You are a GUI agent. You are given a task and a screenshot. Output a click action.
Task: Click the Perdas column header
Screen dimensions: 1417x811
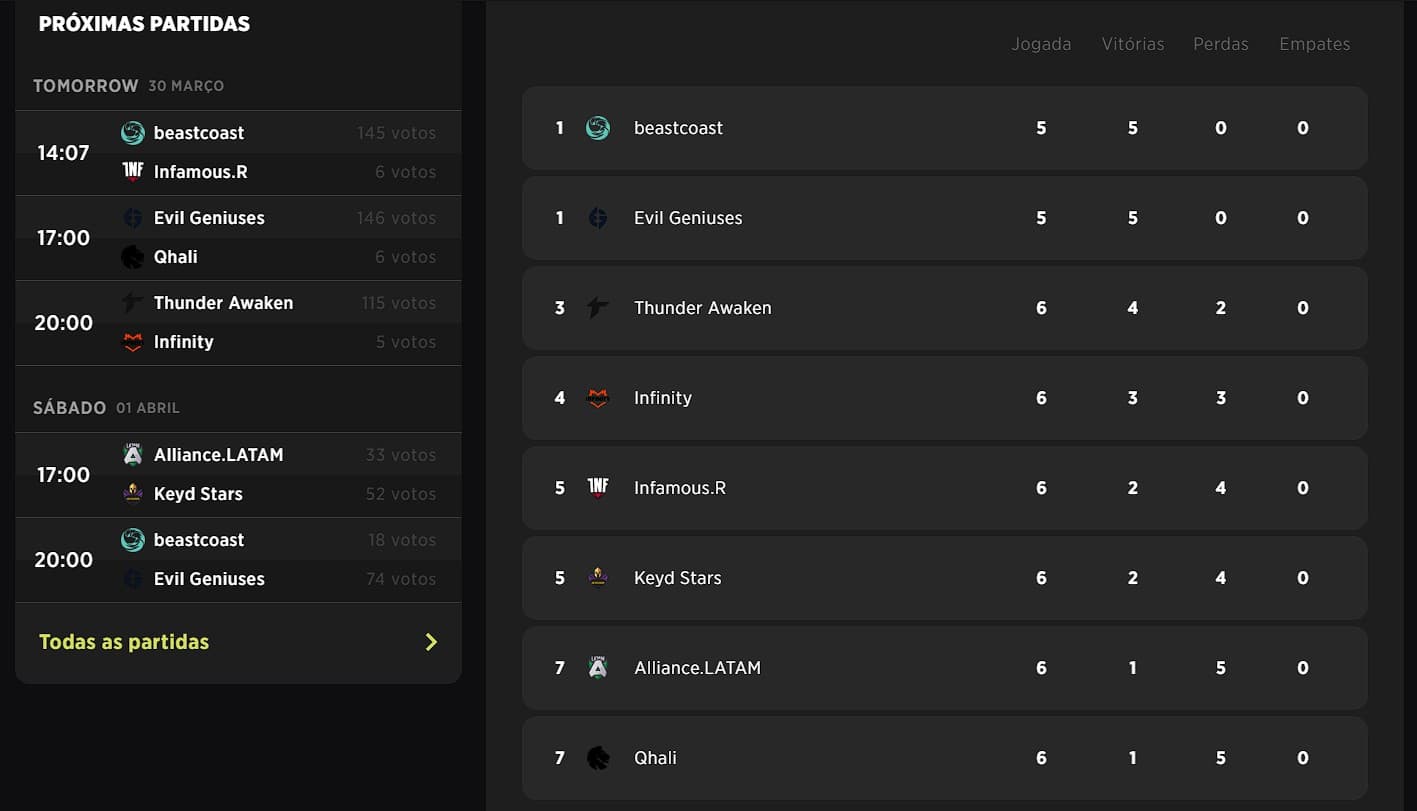(x=1220, y=44)
